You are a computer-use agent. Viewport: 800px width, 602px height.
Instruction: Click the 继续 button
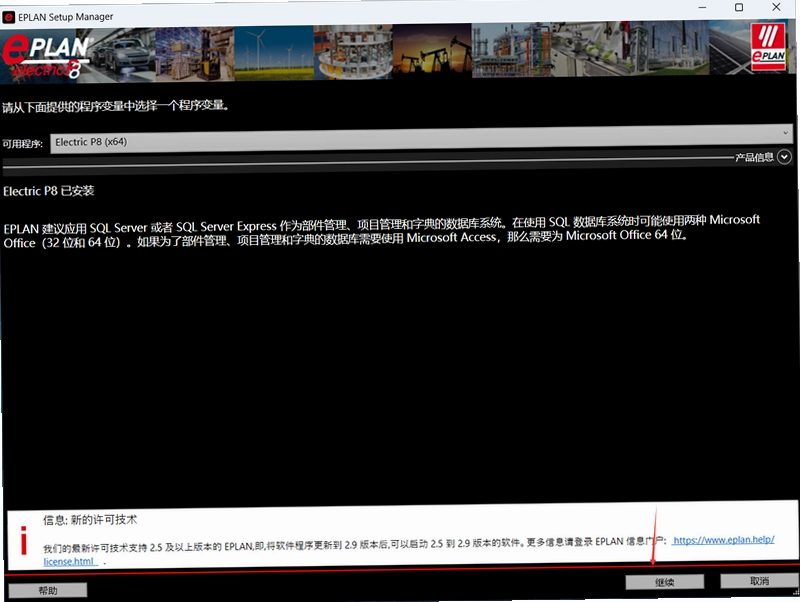click(x=665, y=582)
